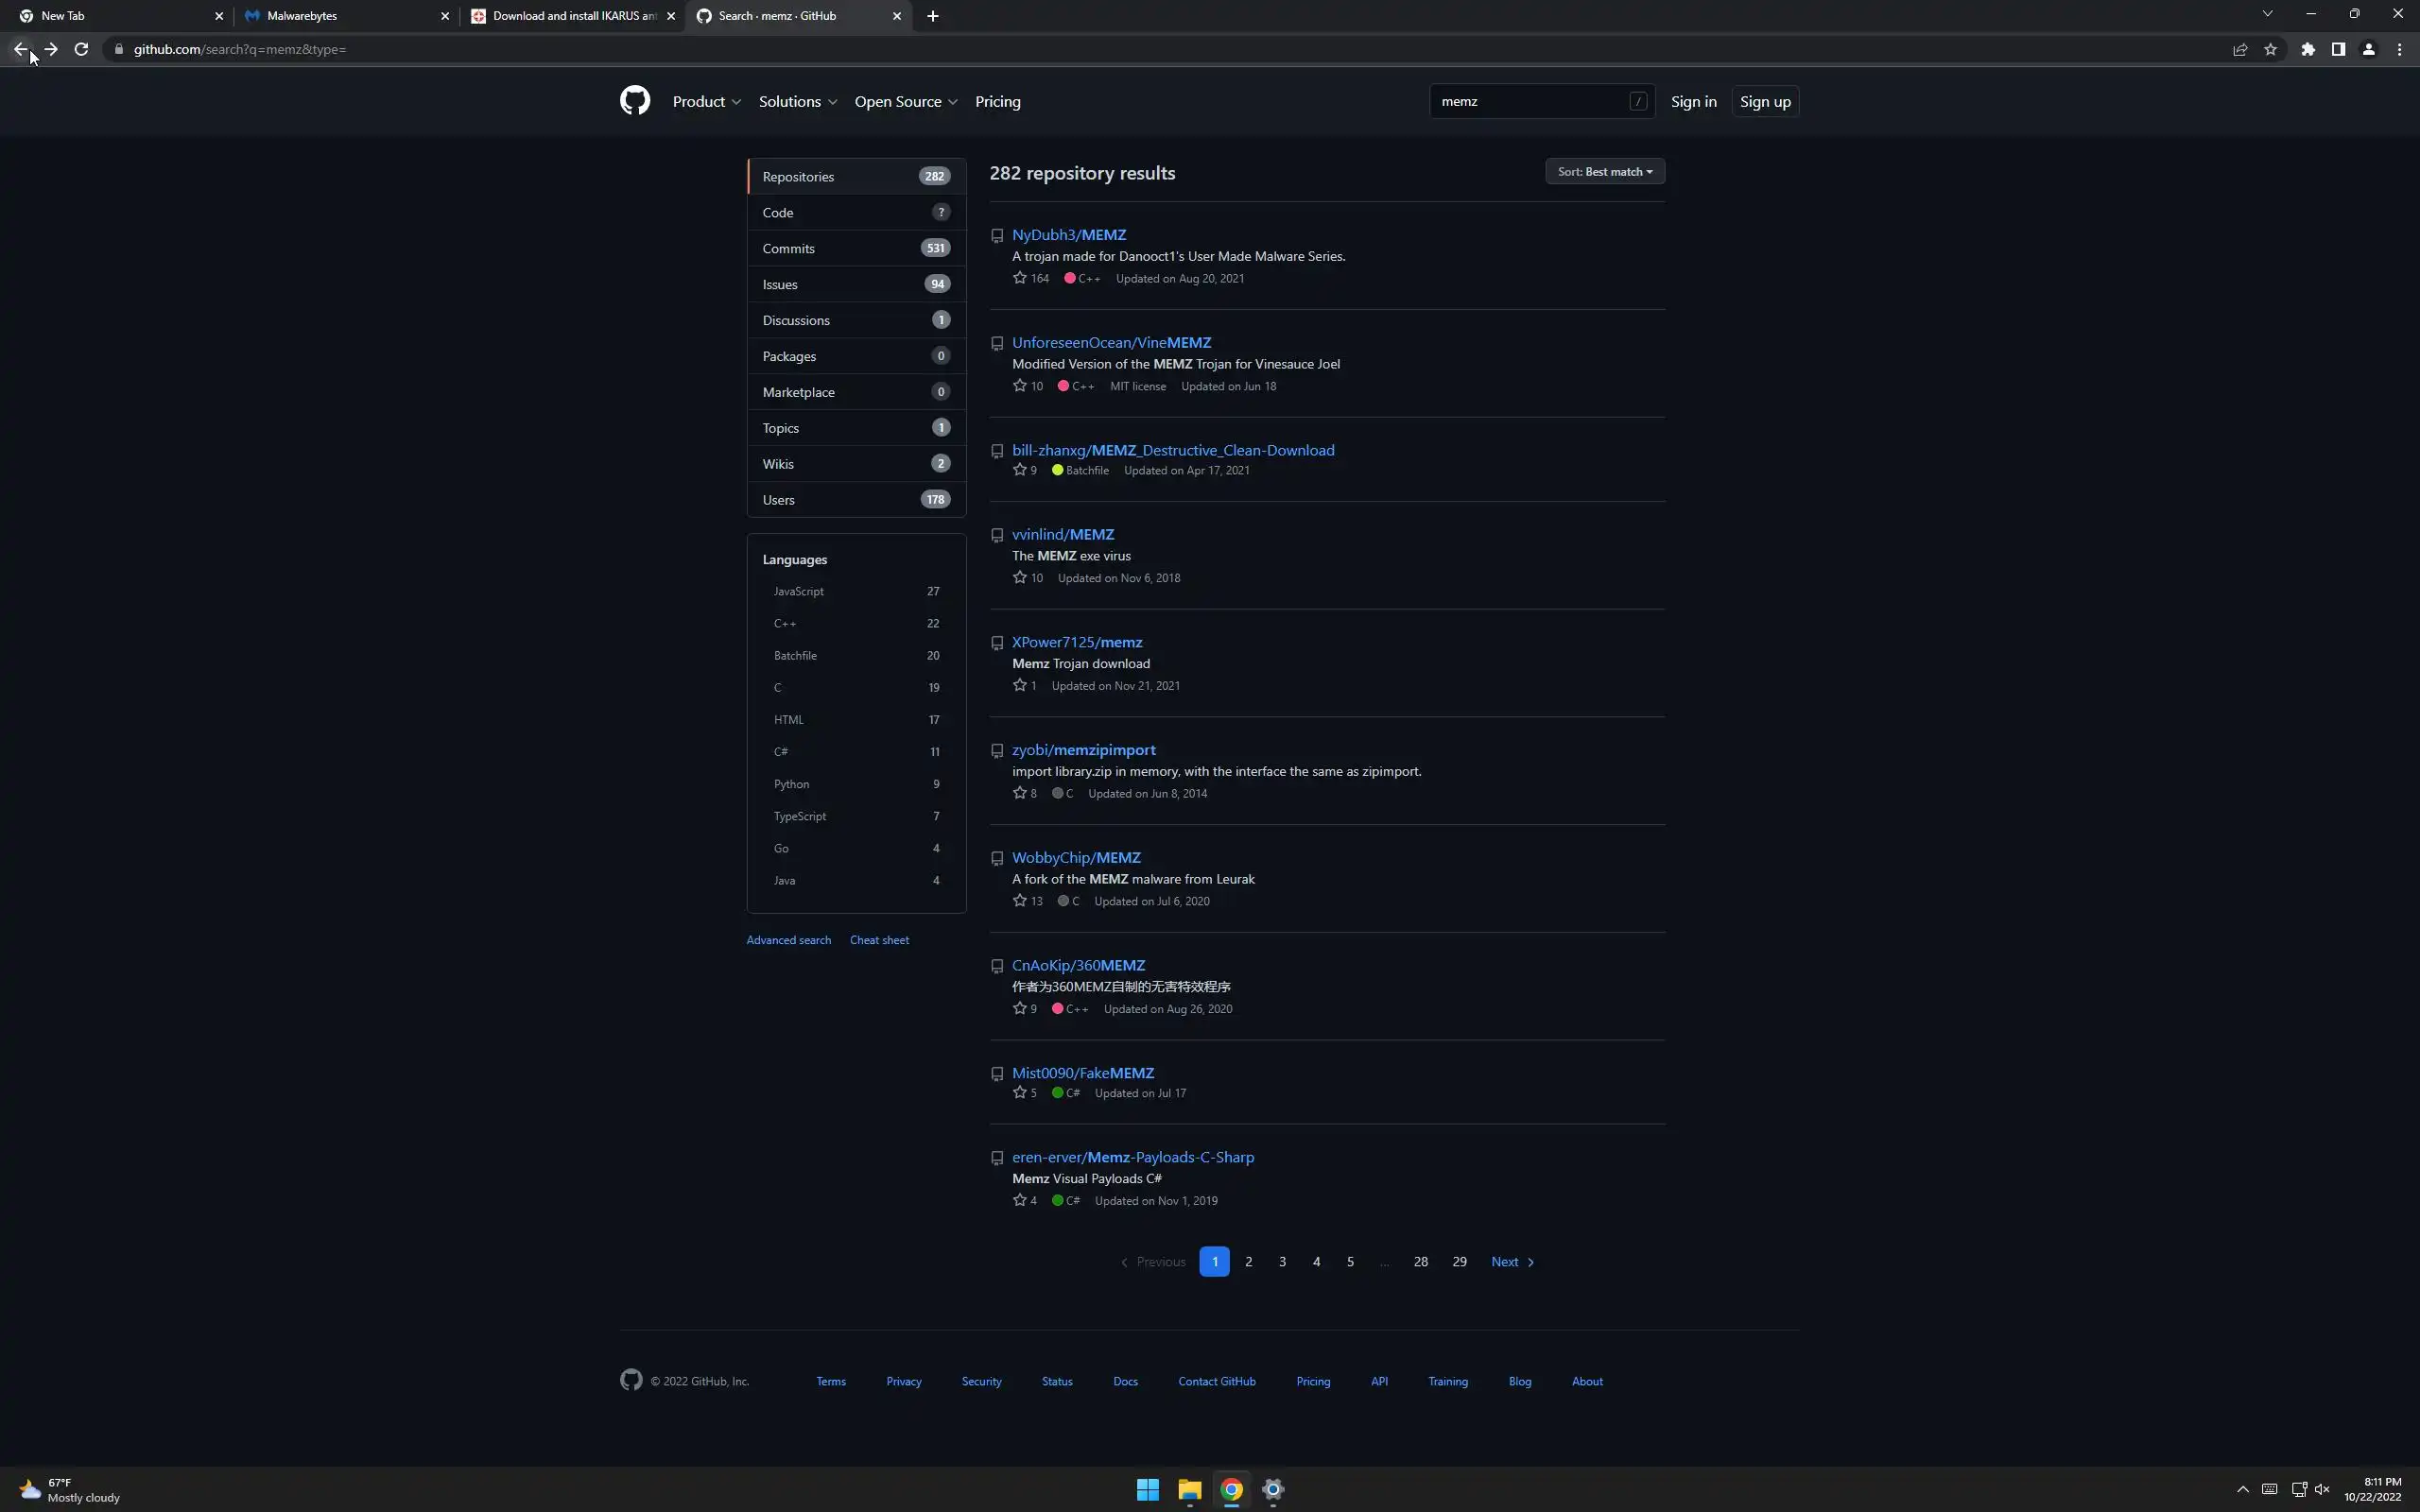Open File Explorer from the taskbar

click(x=1189, y=1489)
